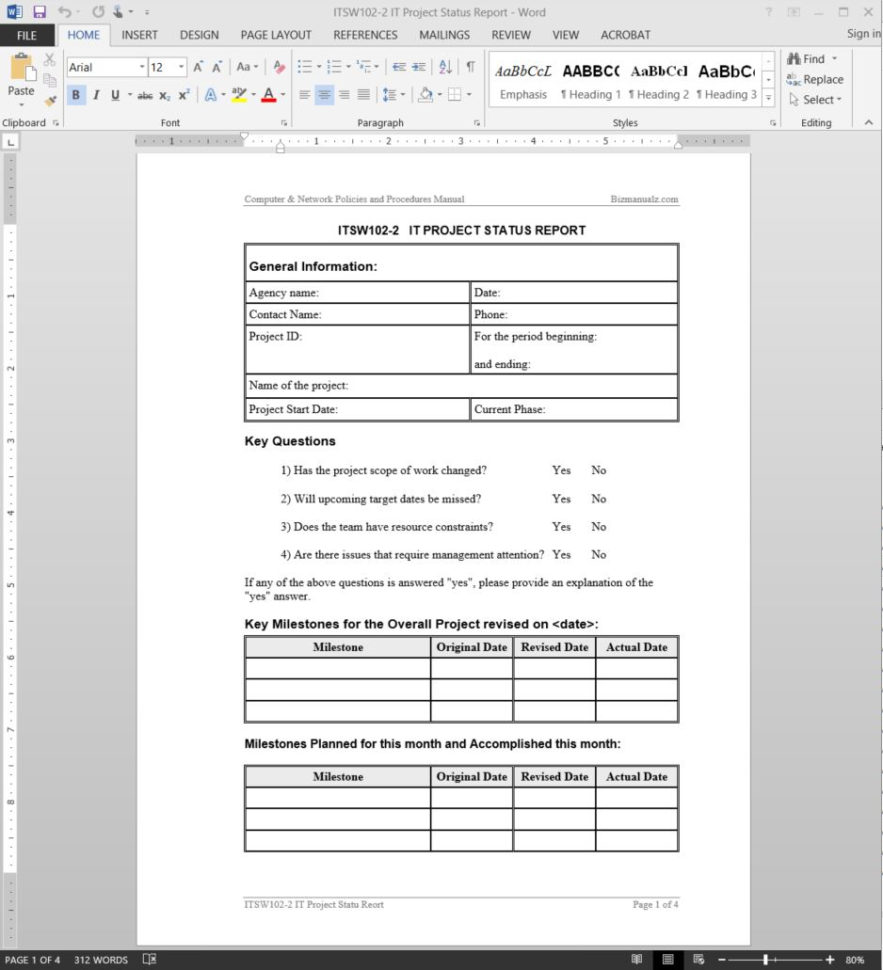This screenshot has height=970, width=883.
Task: Click the Text Effects and Typography icon
Action: (x=210, y=95)
